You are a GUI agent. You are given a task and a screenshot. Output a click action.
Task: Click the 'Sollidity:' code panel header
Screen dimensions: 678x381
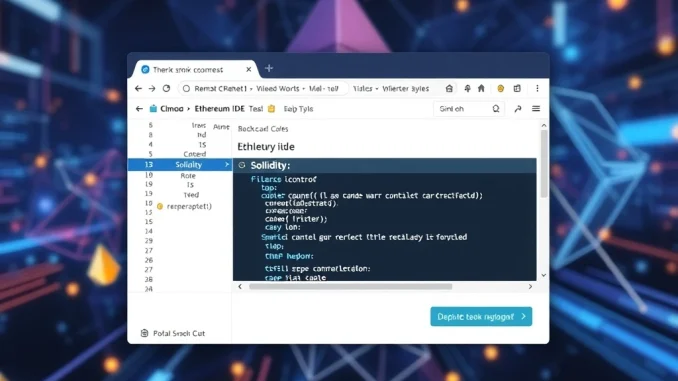(x=385, y=165)
